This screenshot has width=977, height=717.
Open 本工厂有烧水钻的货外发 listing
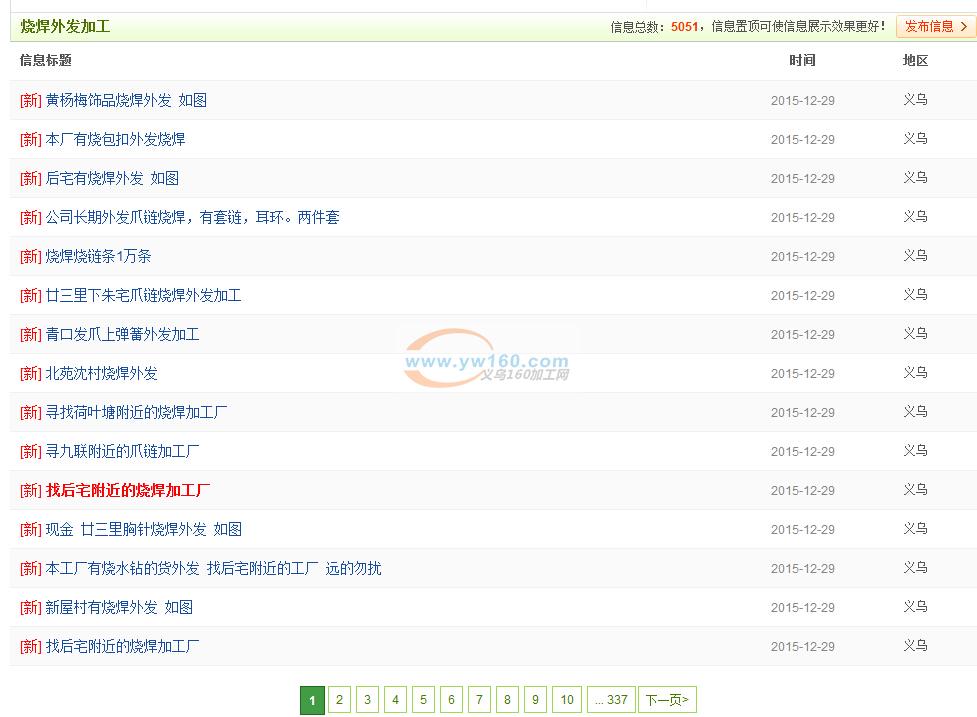(213, 568)
